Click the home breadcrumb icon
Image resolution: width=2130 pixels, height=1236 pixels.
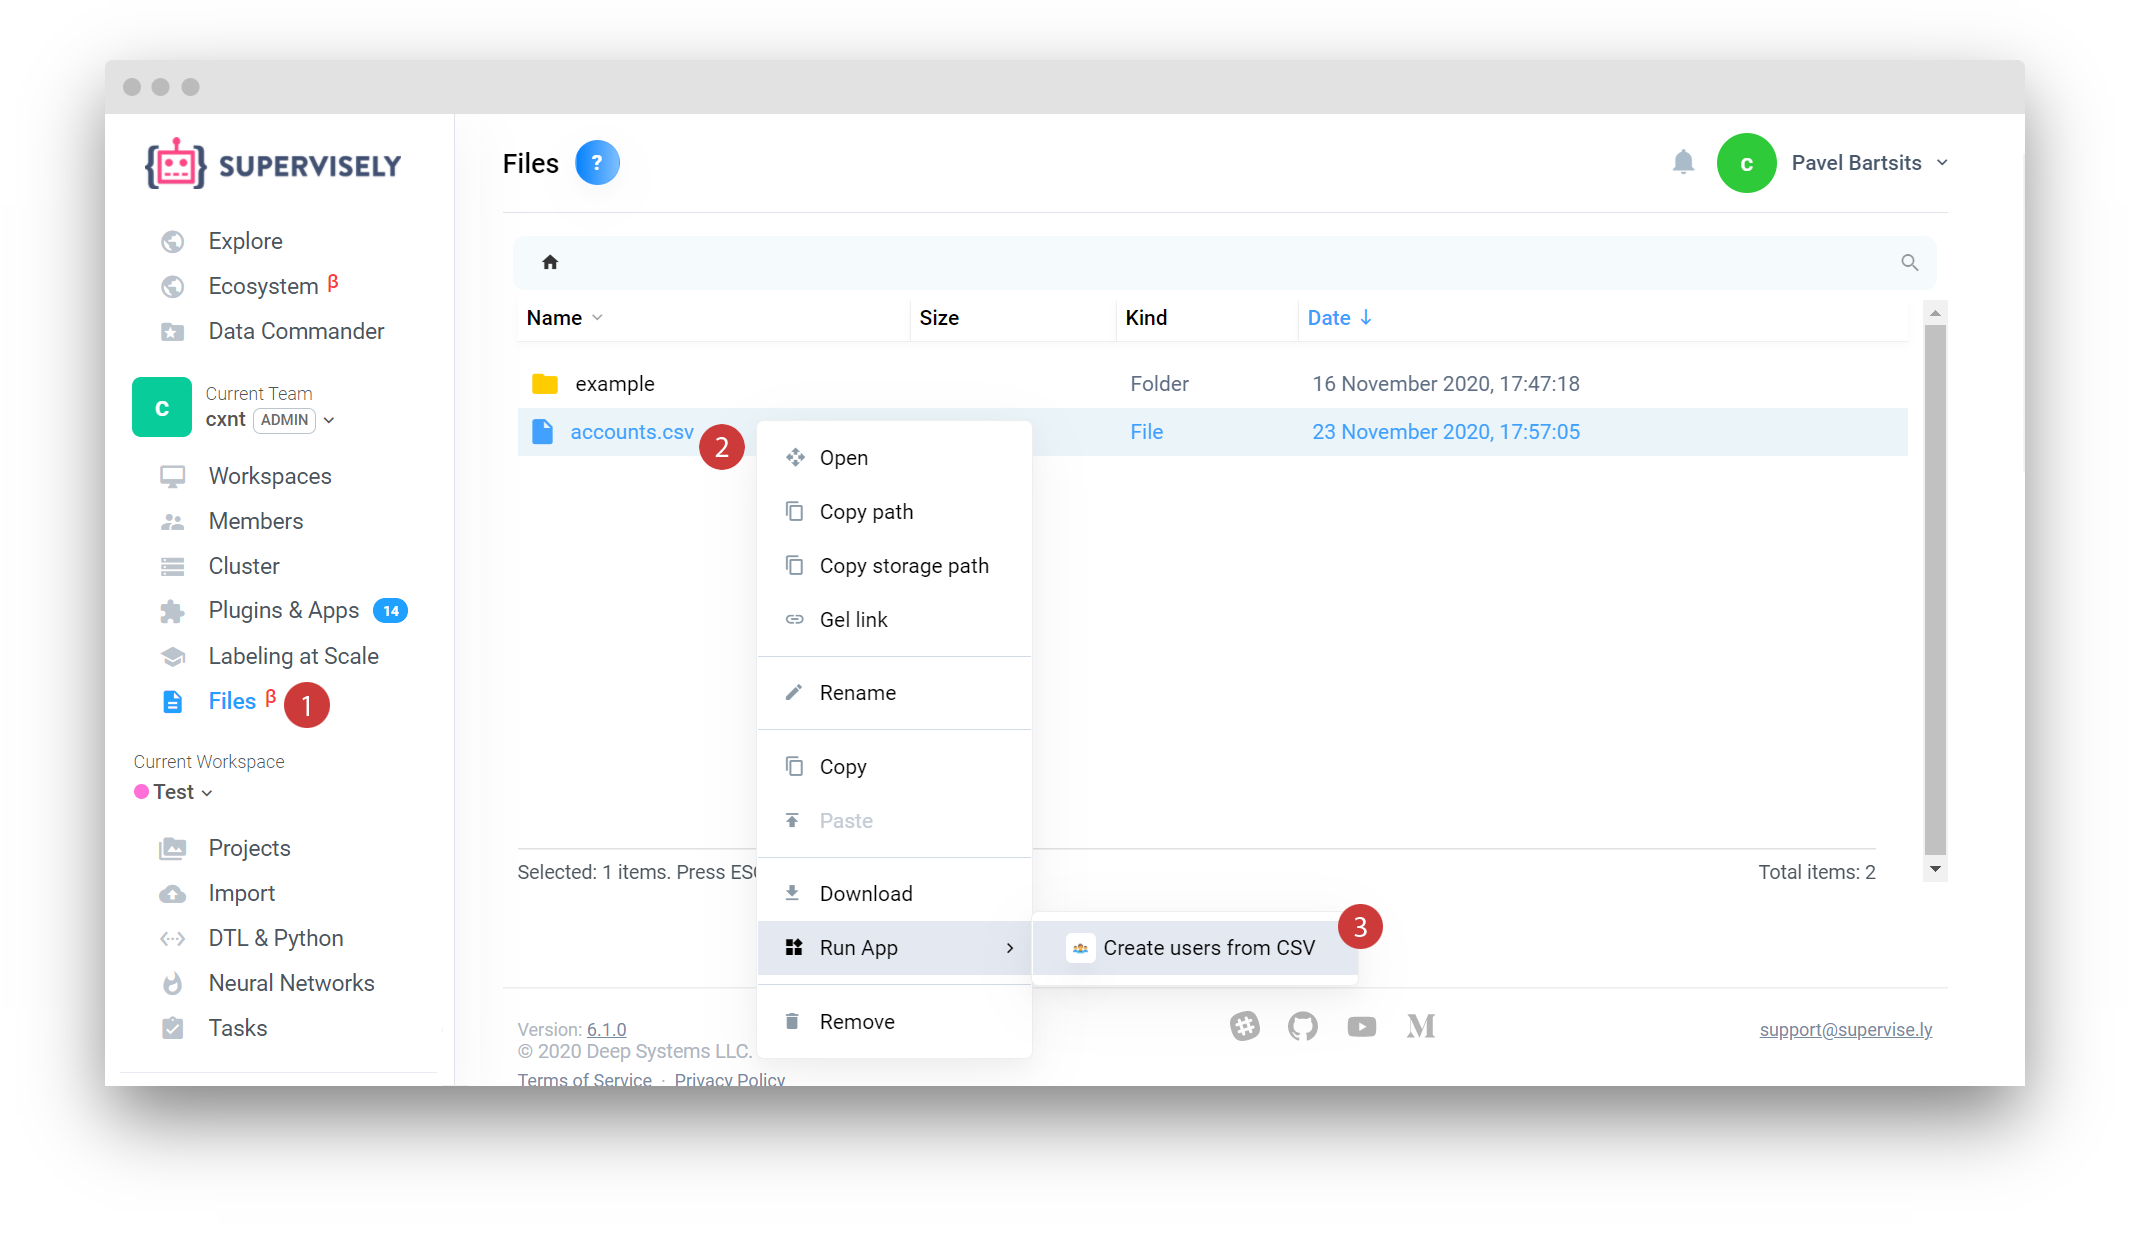point(550,262)
